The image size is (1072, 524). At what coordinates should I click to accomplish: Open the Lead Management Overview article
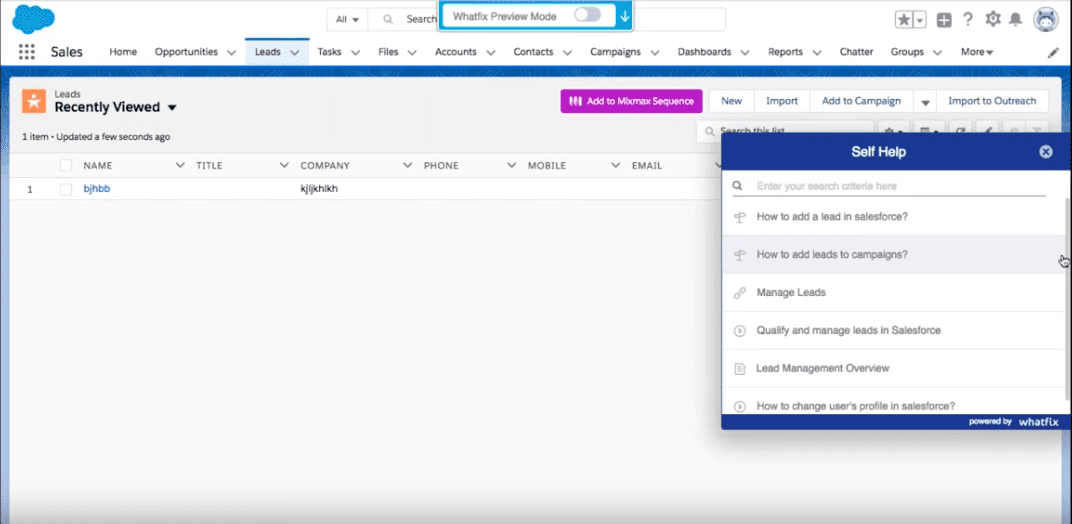[x=896, y=368]
